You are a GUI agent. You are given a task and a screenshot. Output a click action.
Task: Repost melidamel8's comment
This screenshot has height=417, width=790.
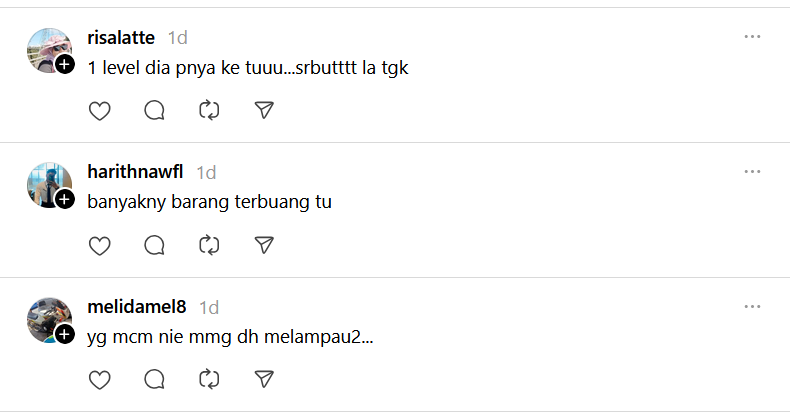pos(209,379)
